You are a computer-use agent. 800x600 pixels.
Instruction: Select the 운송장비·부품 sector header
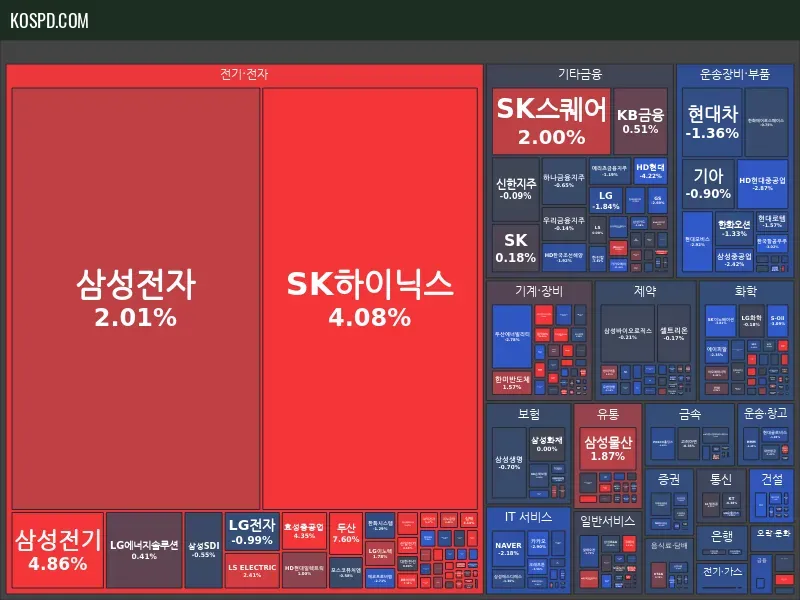[735, 75]
